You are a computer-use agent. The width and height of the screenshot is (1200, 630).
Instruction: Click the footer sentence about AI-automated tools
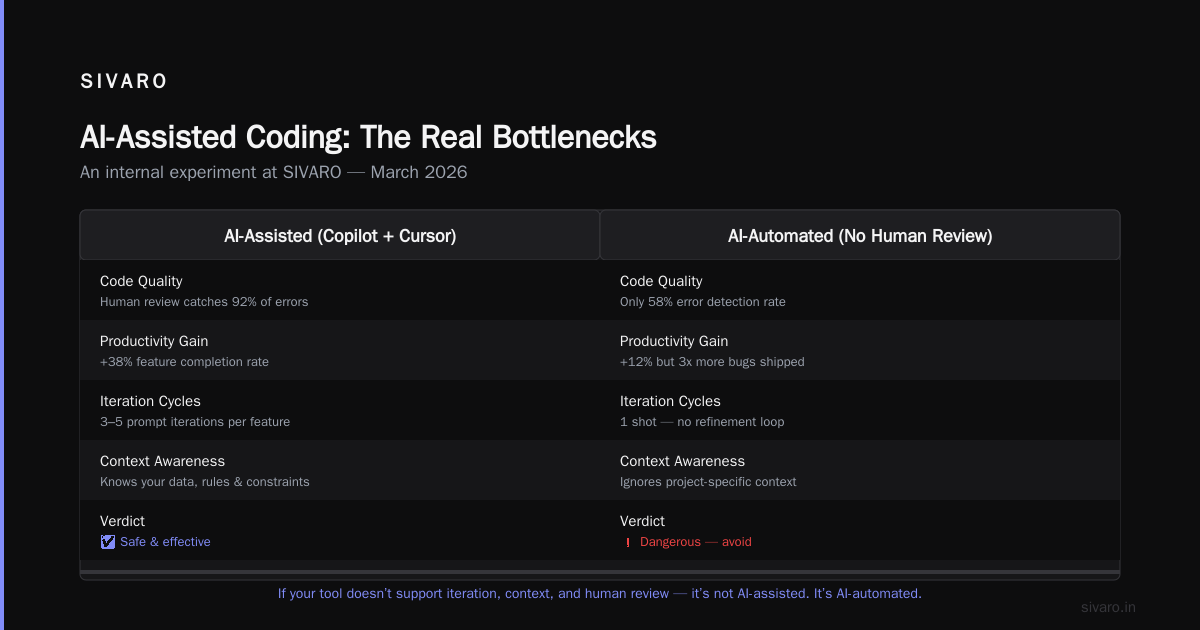pyautogui.click(x=600, y=593)
